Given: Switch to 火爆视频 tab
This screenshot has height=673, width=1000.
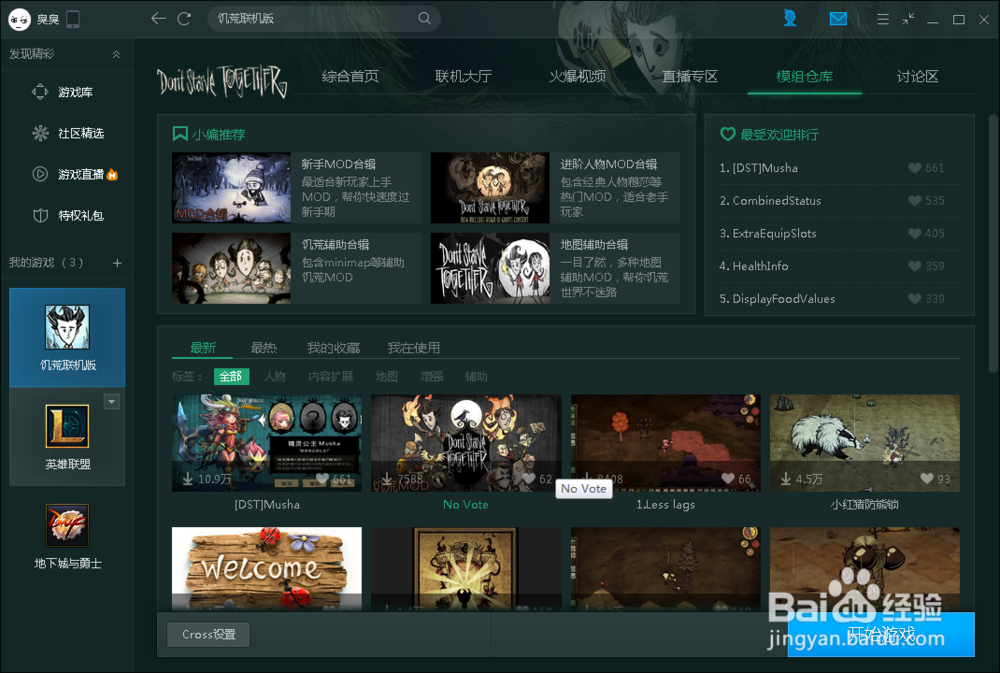Looking at the screenshot, I should pyautogui.click(x=577, y=77).
